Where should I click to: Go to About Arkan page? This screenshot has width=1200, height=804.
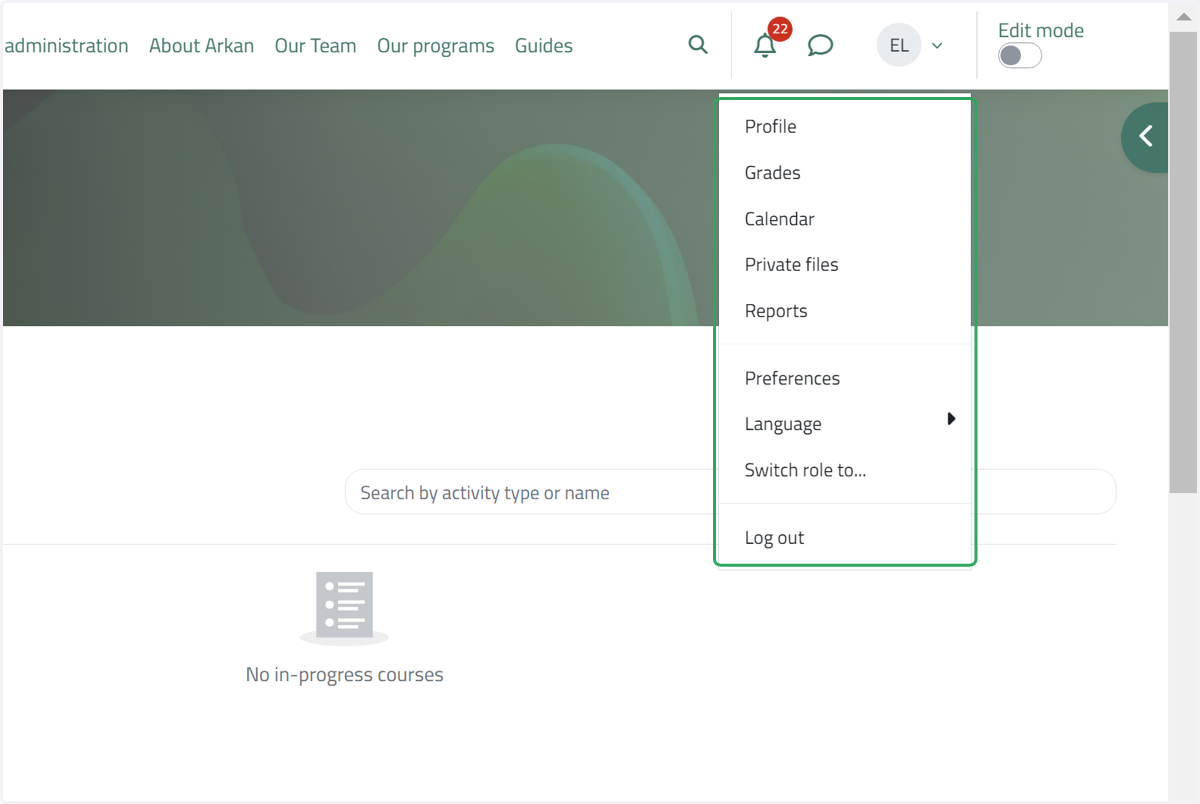pyautogui.click(x=201, y=46)
